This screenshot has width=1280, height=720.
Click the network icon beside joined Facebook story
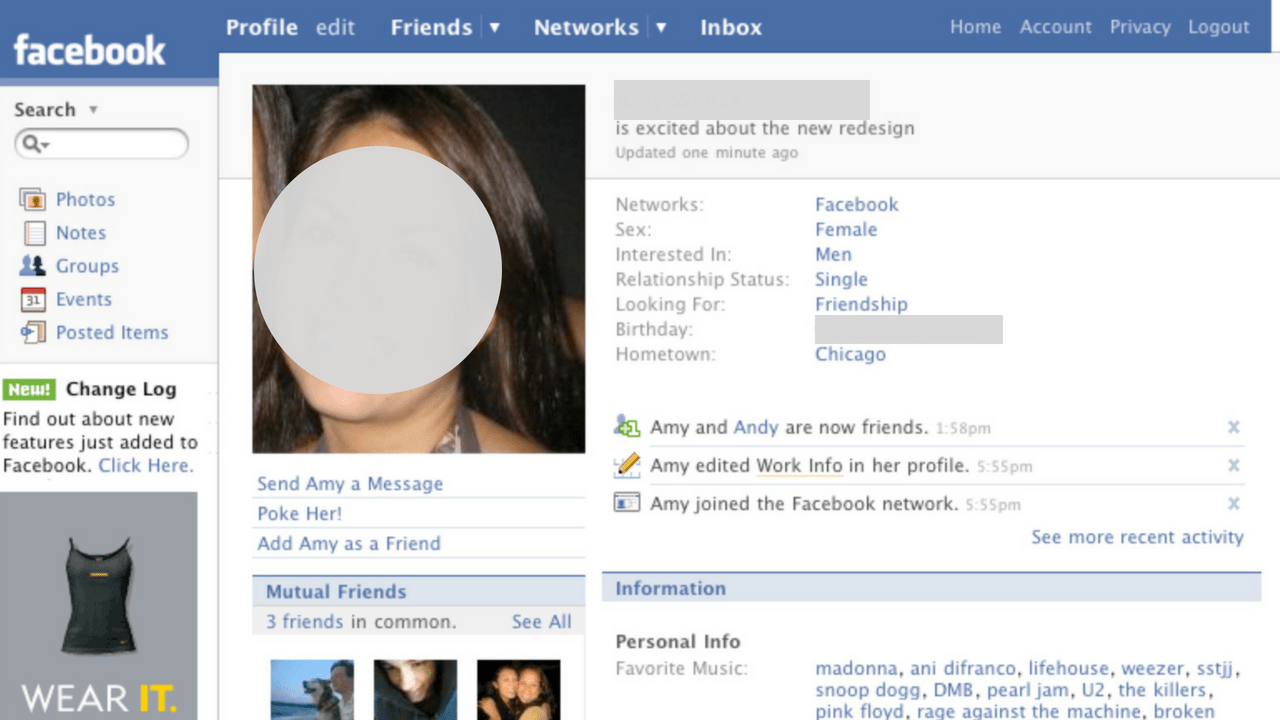627,503
